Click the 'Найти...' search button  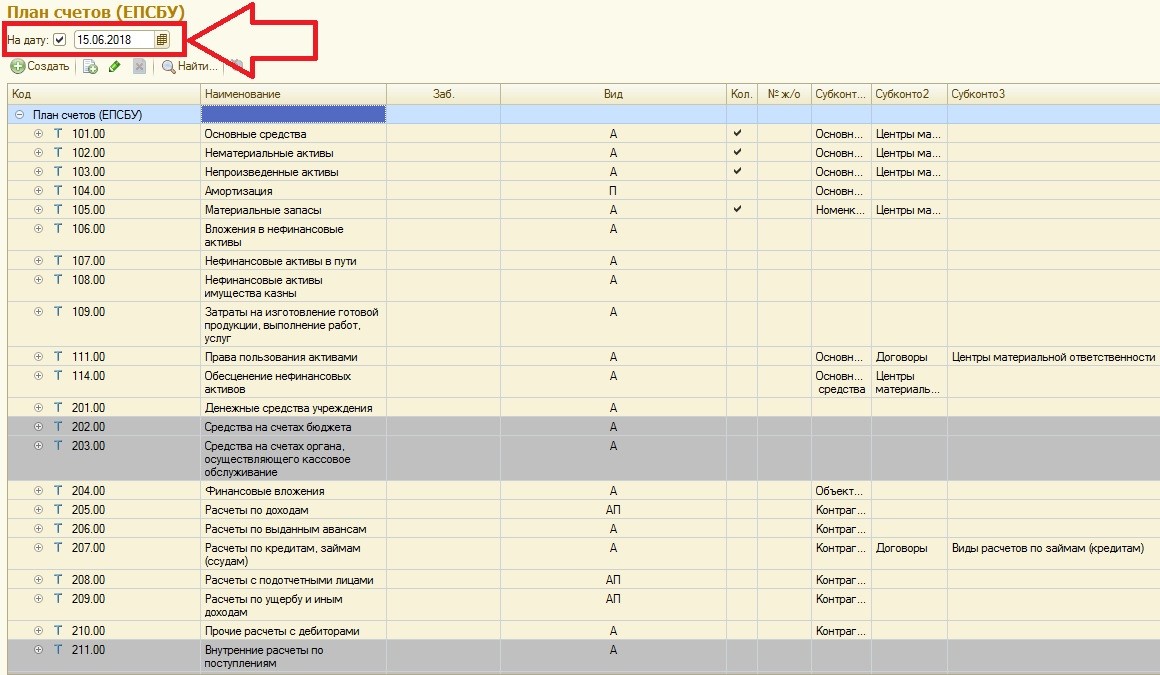(x=190, y=67)
